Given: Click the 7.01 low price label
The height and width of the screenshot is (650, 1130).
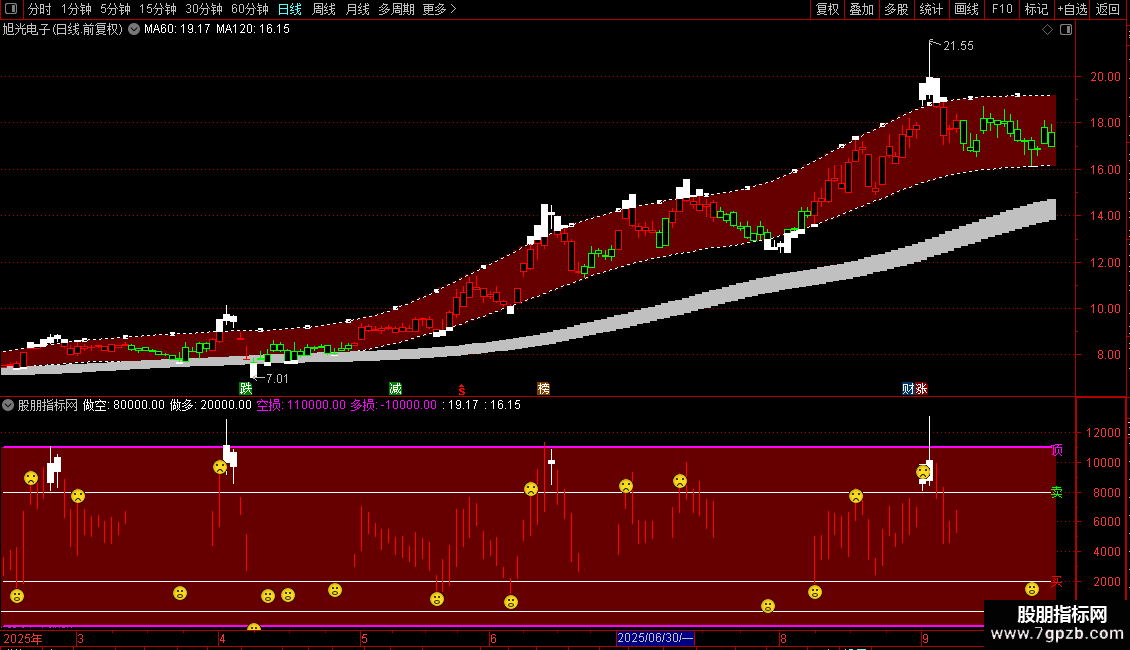Looking at the screenshot, I should pyautogui.click(x=277, y=378).
